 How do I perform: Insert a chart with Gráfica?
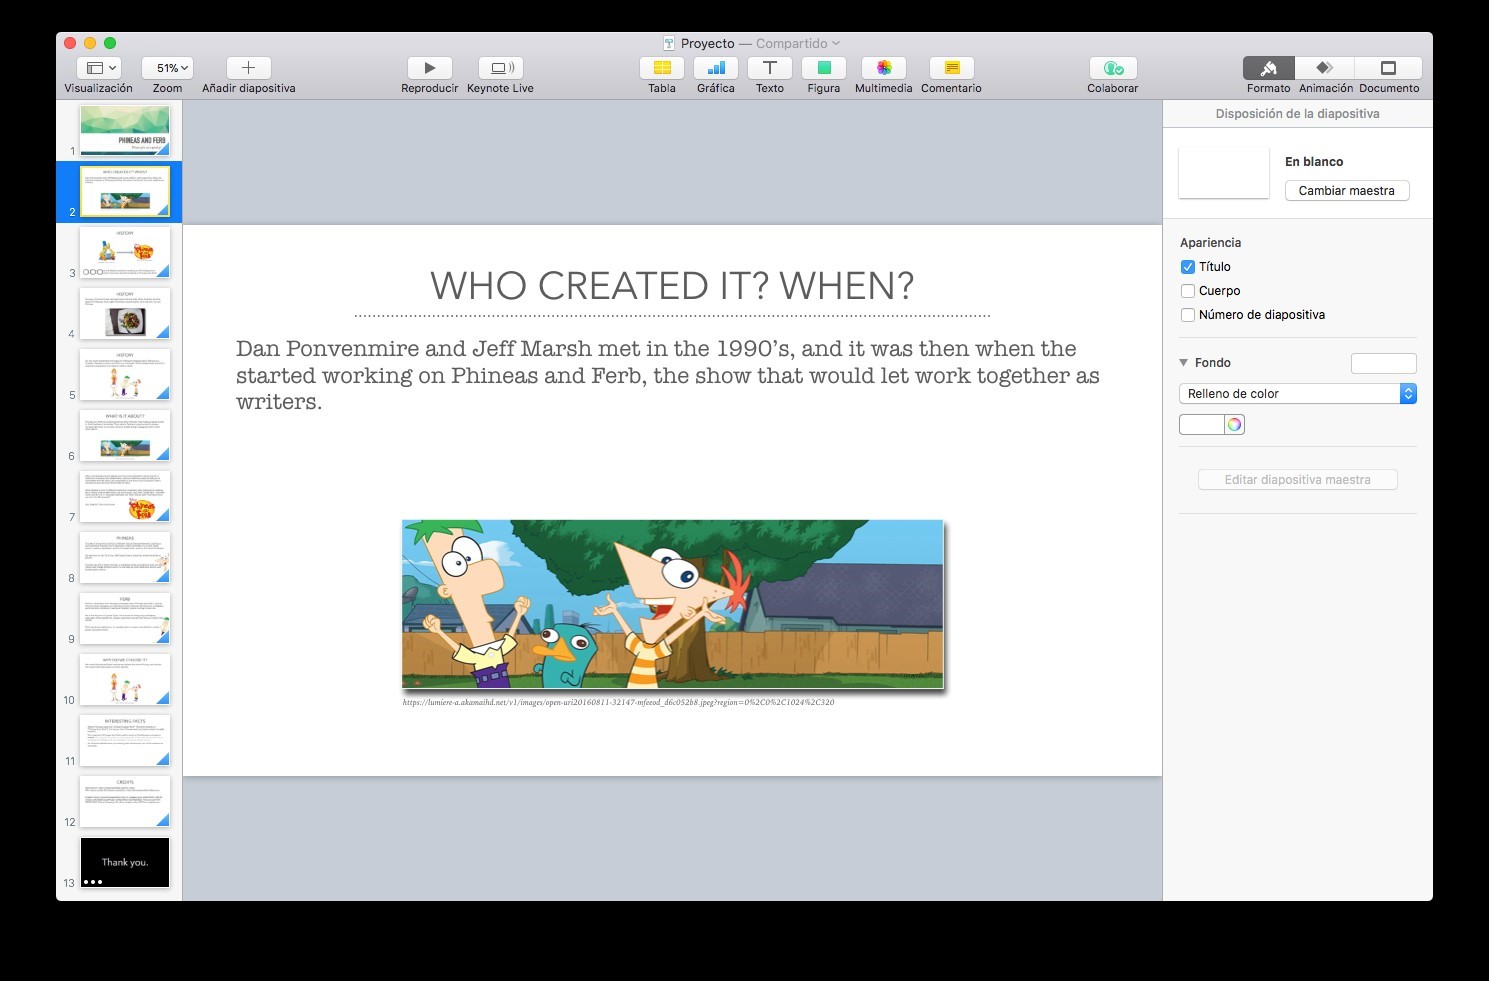click(716, 68)
